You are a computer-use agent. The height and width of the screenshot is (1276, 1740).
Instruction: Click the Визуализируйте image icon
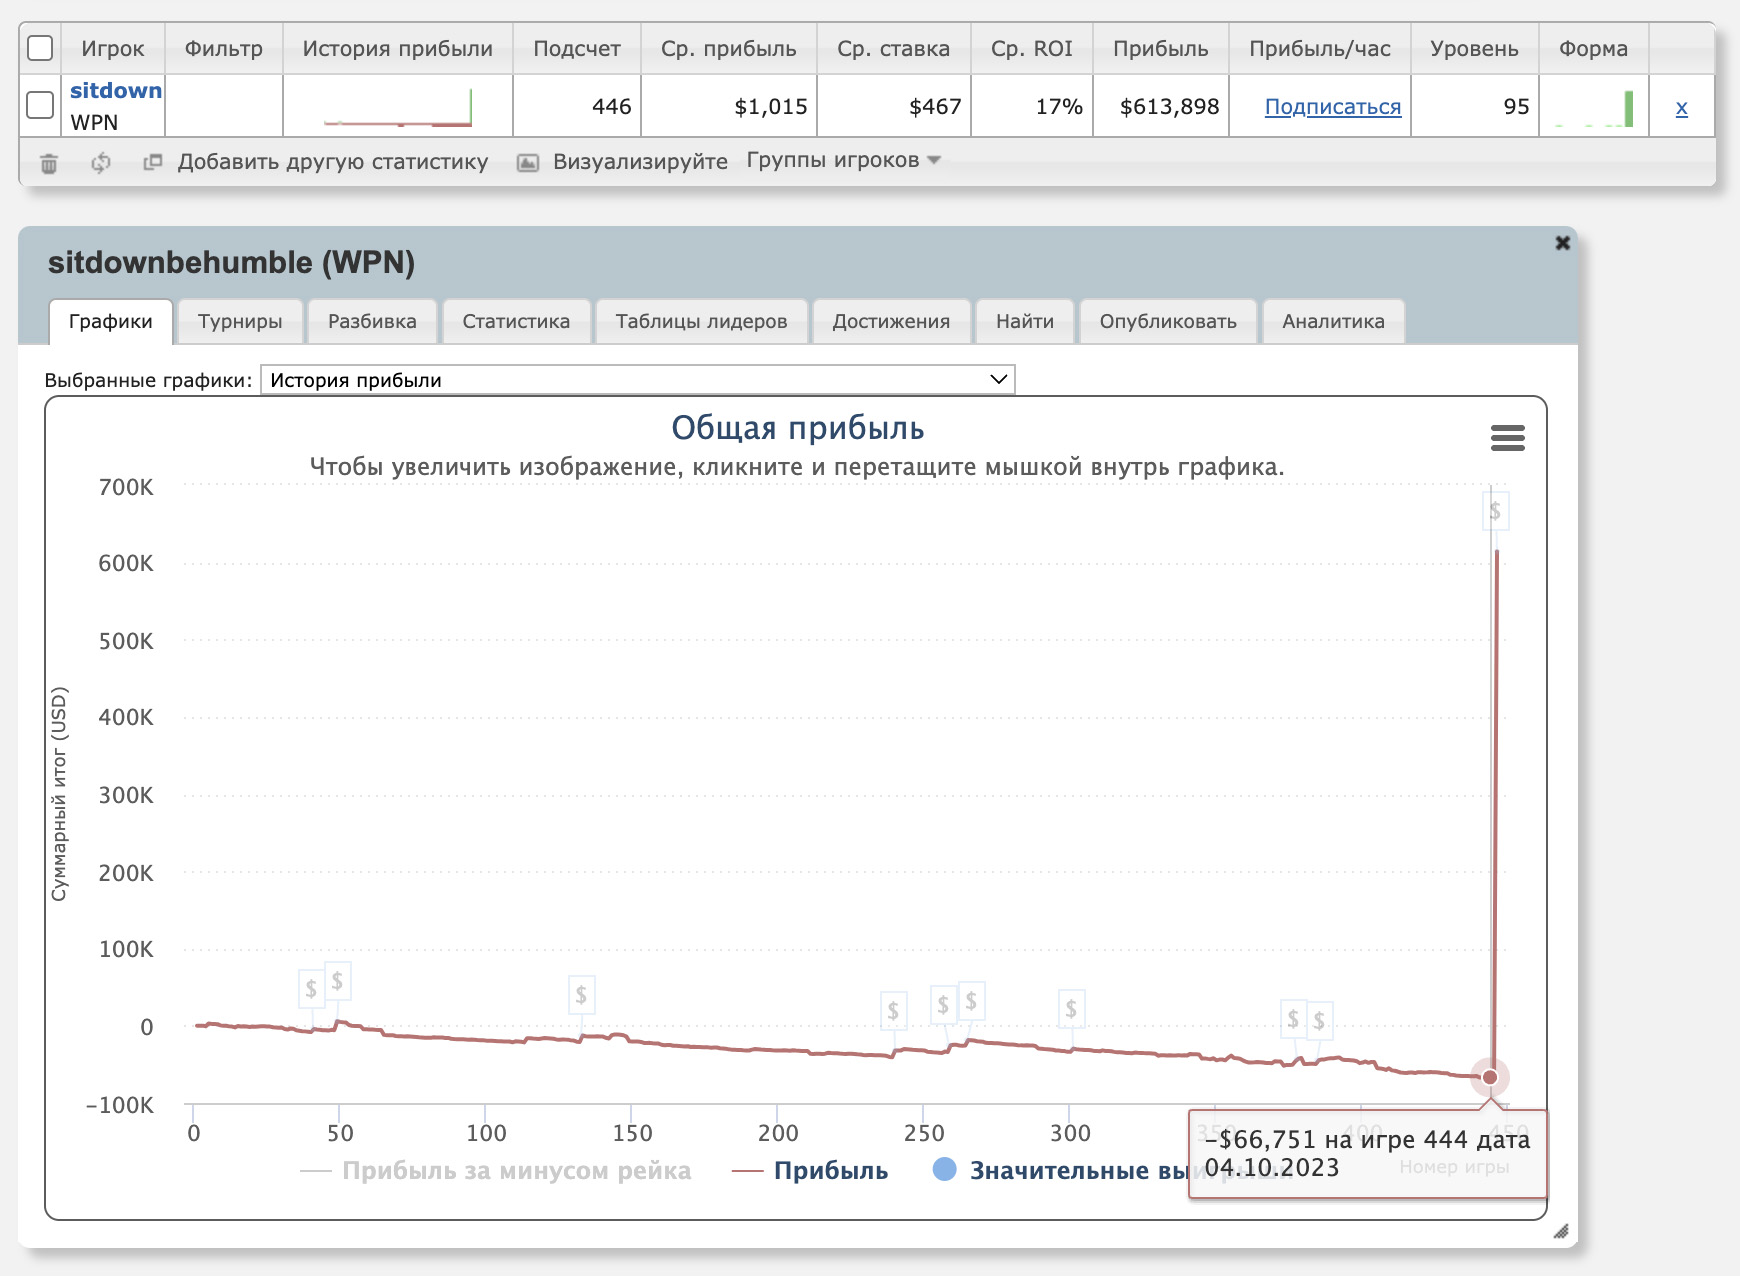coord(528,163)
